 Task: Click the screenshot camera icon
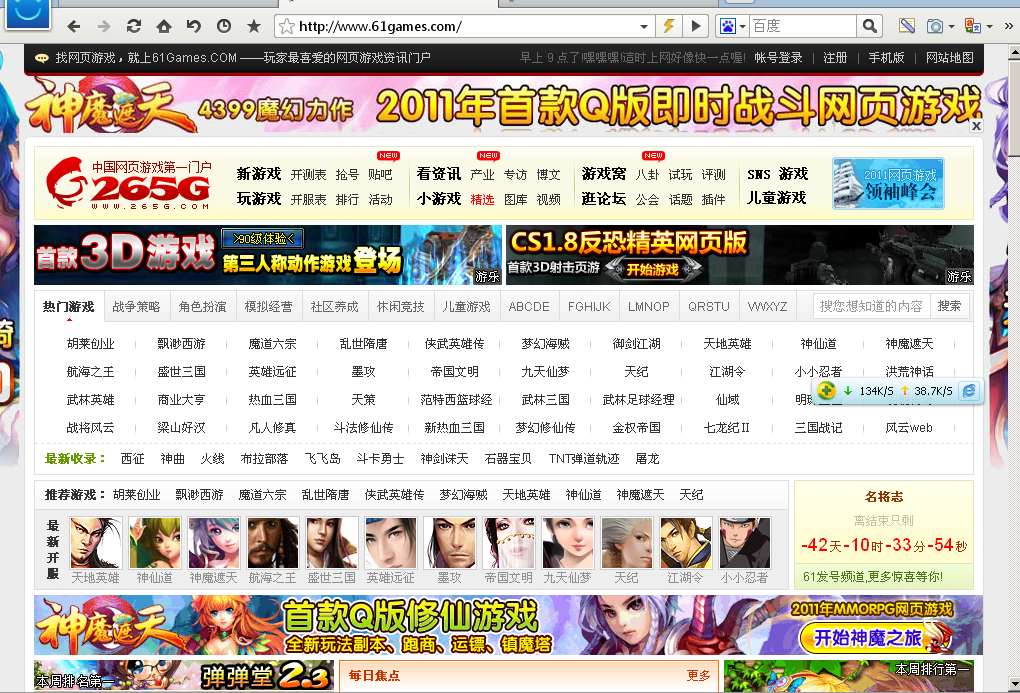(x=935, y=26)
